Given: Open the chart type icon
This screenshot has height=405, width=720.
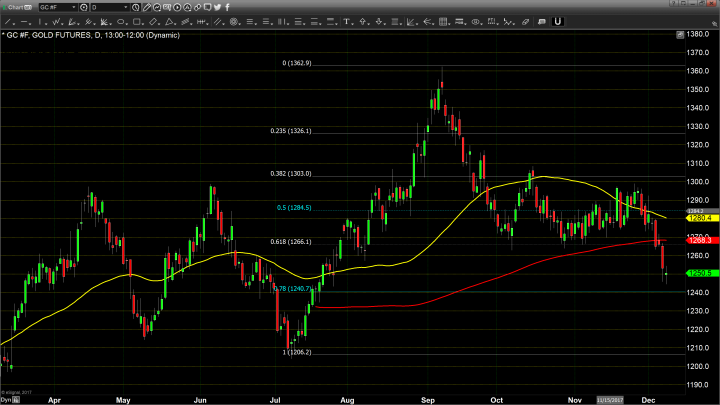Looking at the screenshot, I should (x=157, y=7).
